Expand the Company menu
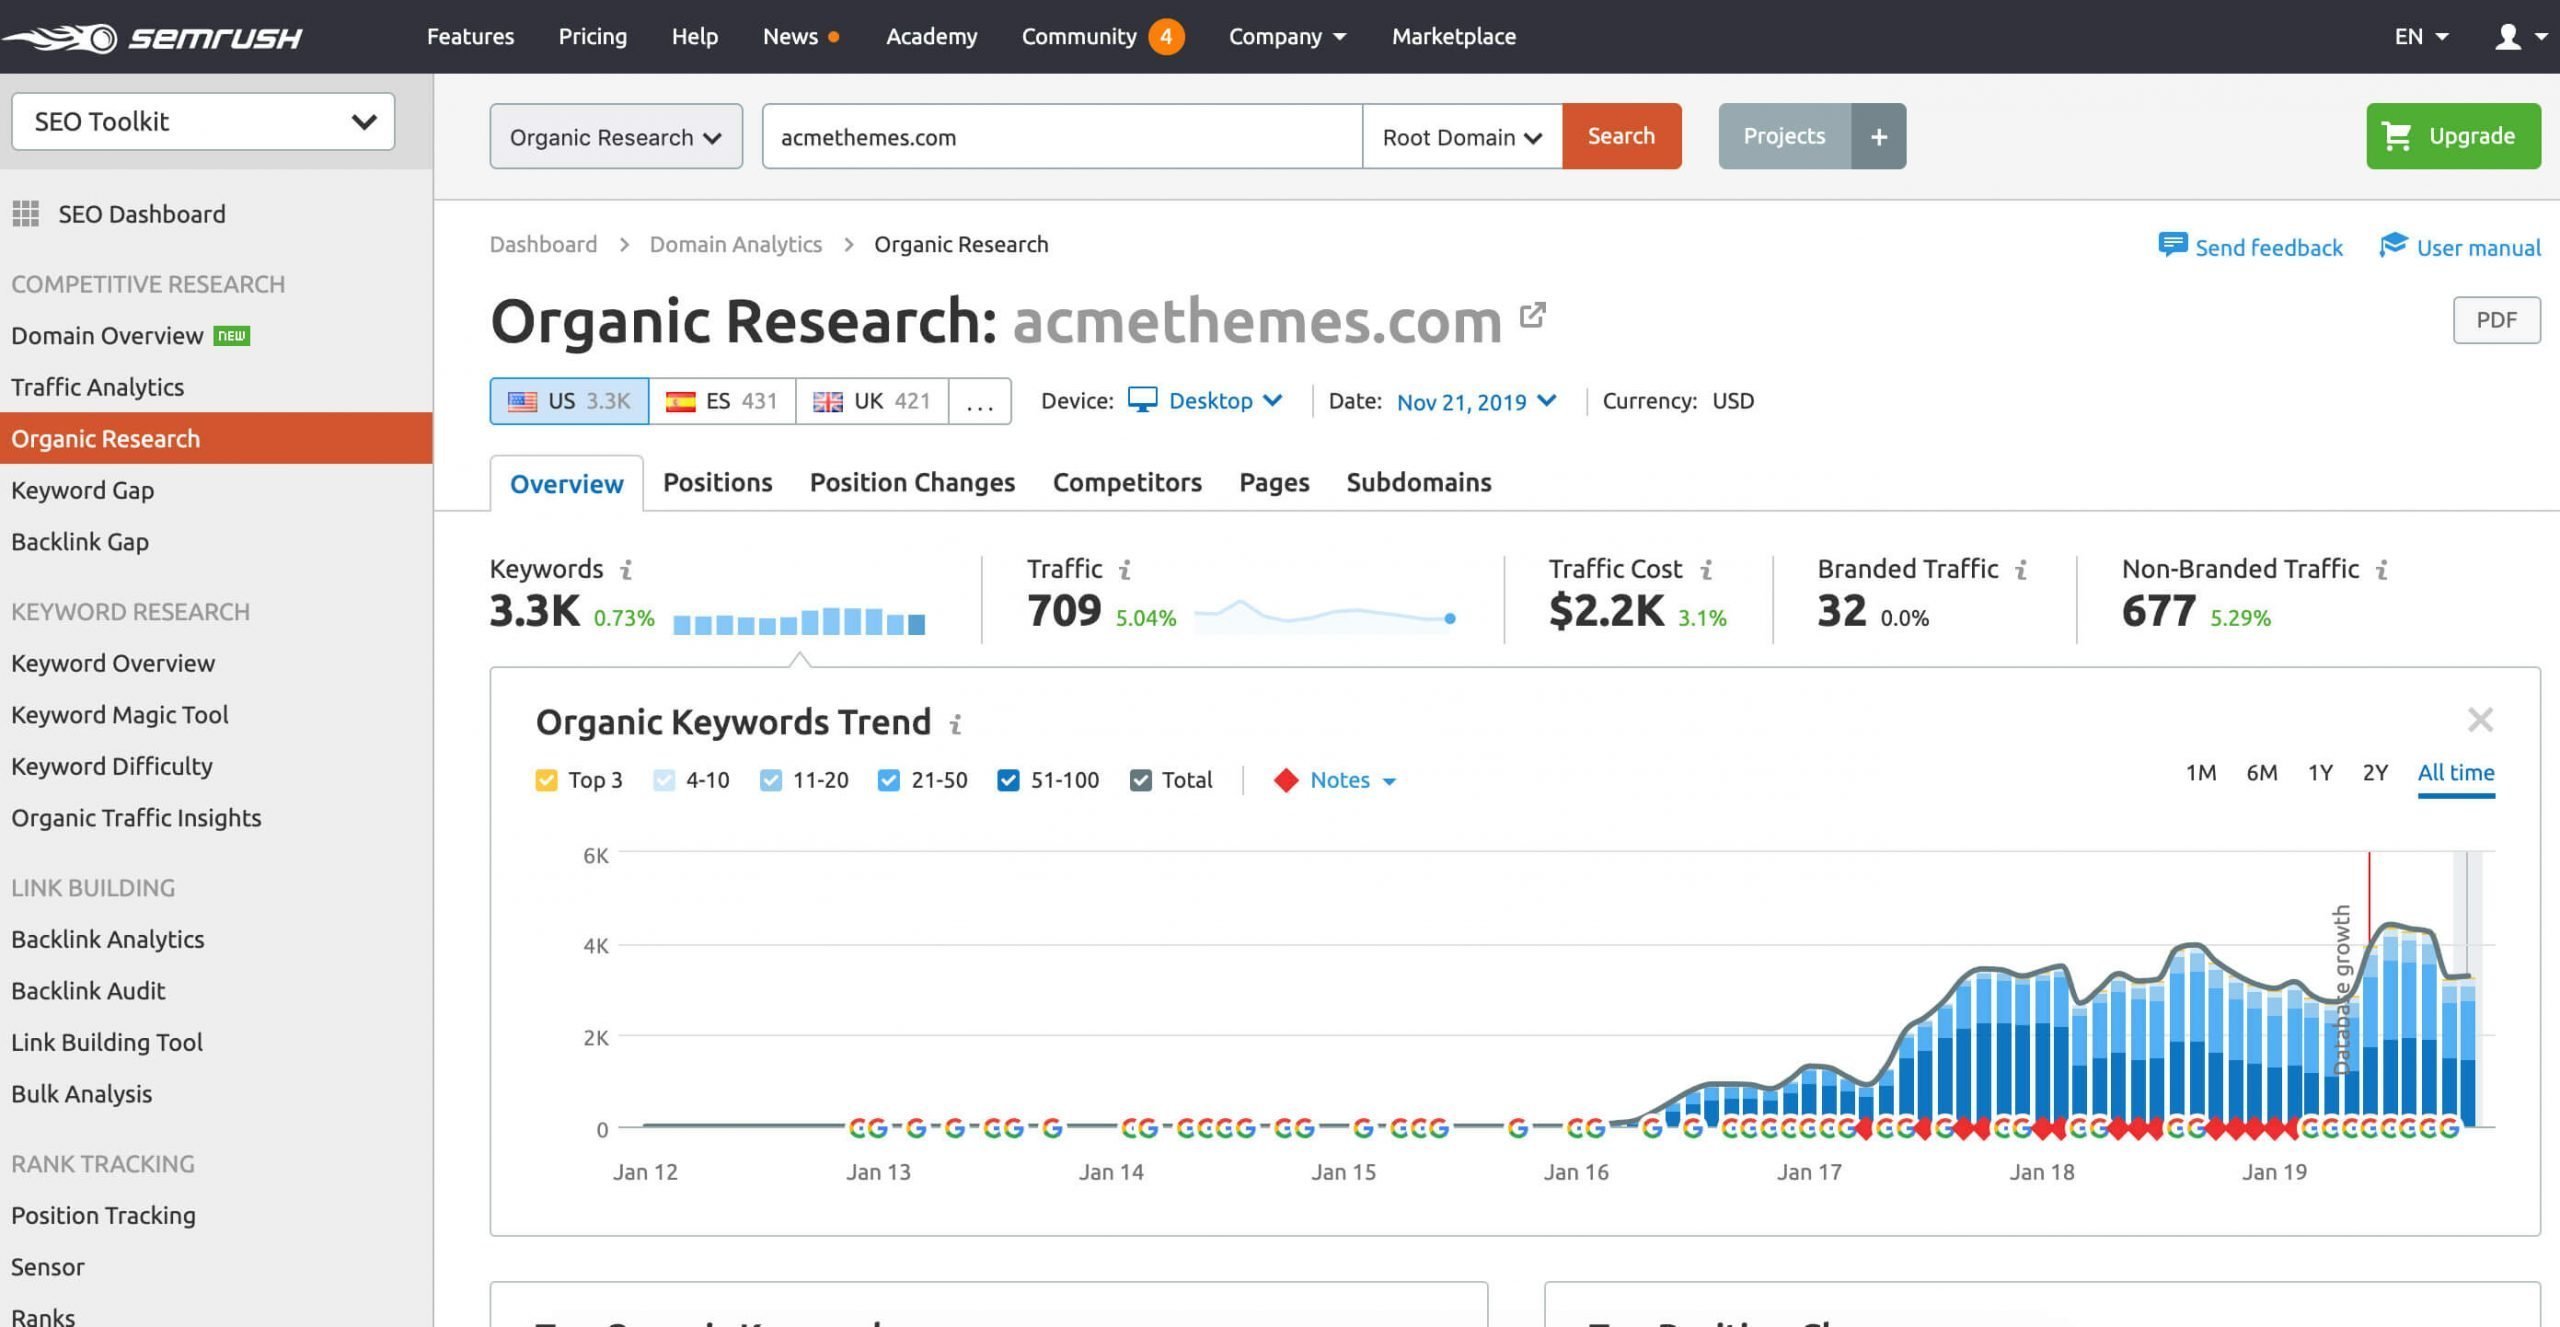 [1287, 37]
